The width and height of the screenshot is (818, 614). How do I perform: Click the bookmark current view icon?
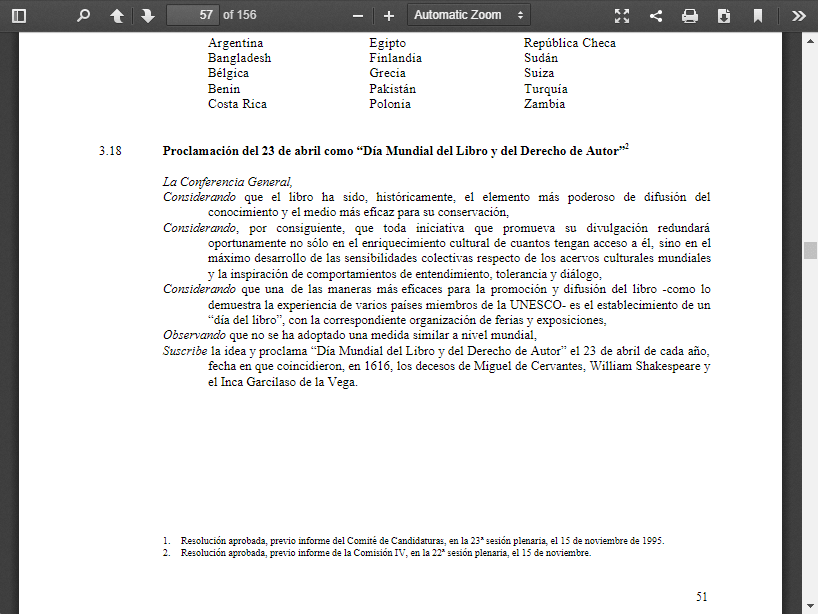pyautogui.click(x=757, y=16)
